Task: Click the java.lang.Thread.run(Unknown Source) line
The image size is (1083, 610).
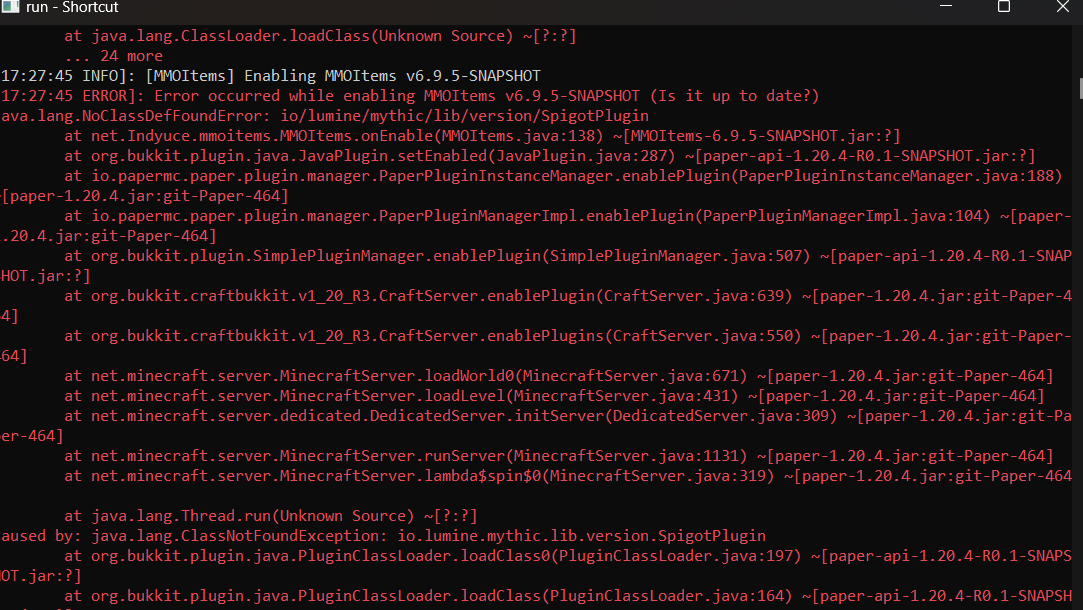Action: coord(271,517)
